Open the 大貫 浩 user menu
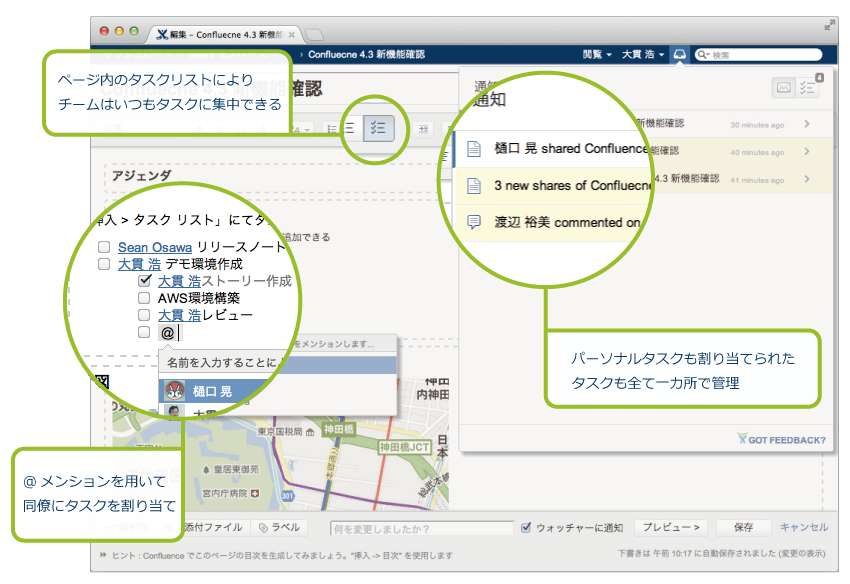 643,54
